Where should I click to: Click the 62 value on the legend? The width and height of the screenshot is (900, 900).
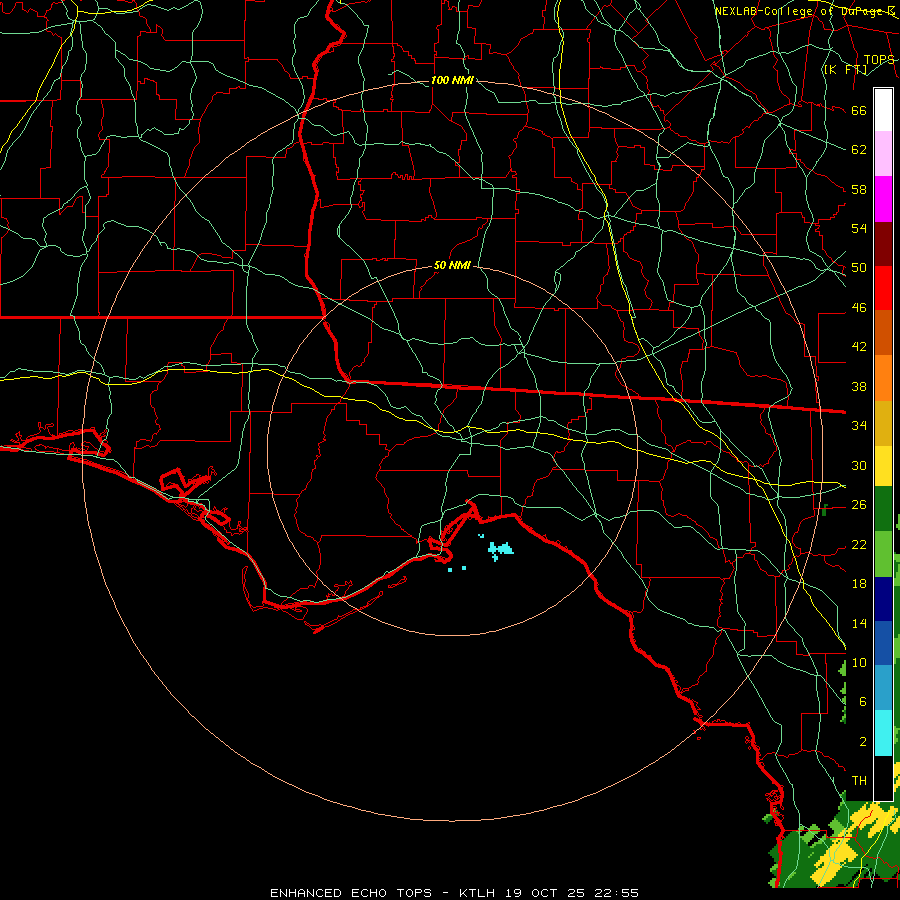(x=859, y=150)
